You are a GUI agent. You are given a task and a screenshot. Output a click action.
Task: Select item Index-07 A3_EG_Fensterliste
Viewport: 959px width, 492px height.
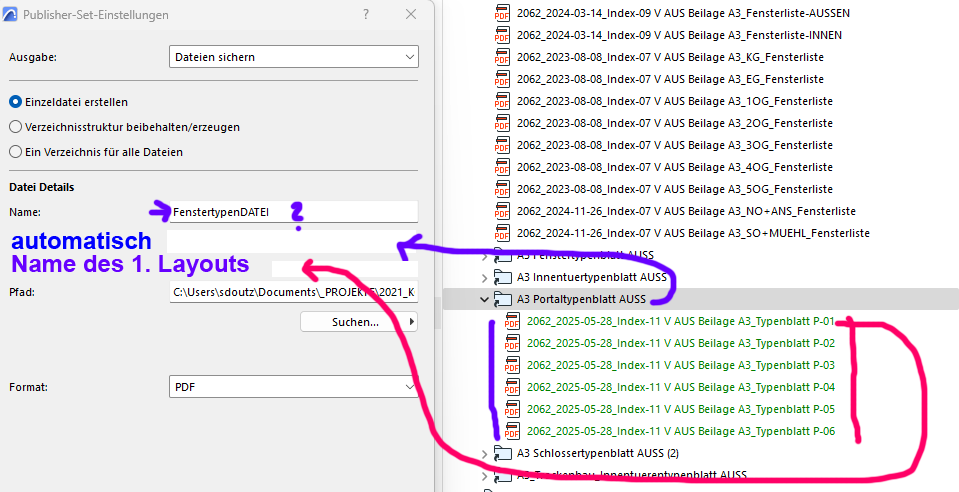tap(670, 79)
